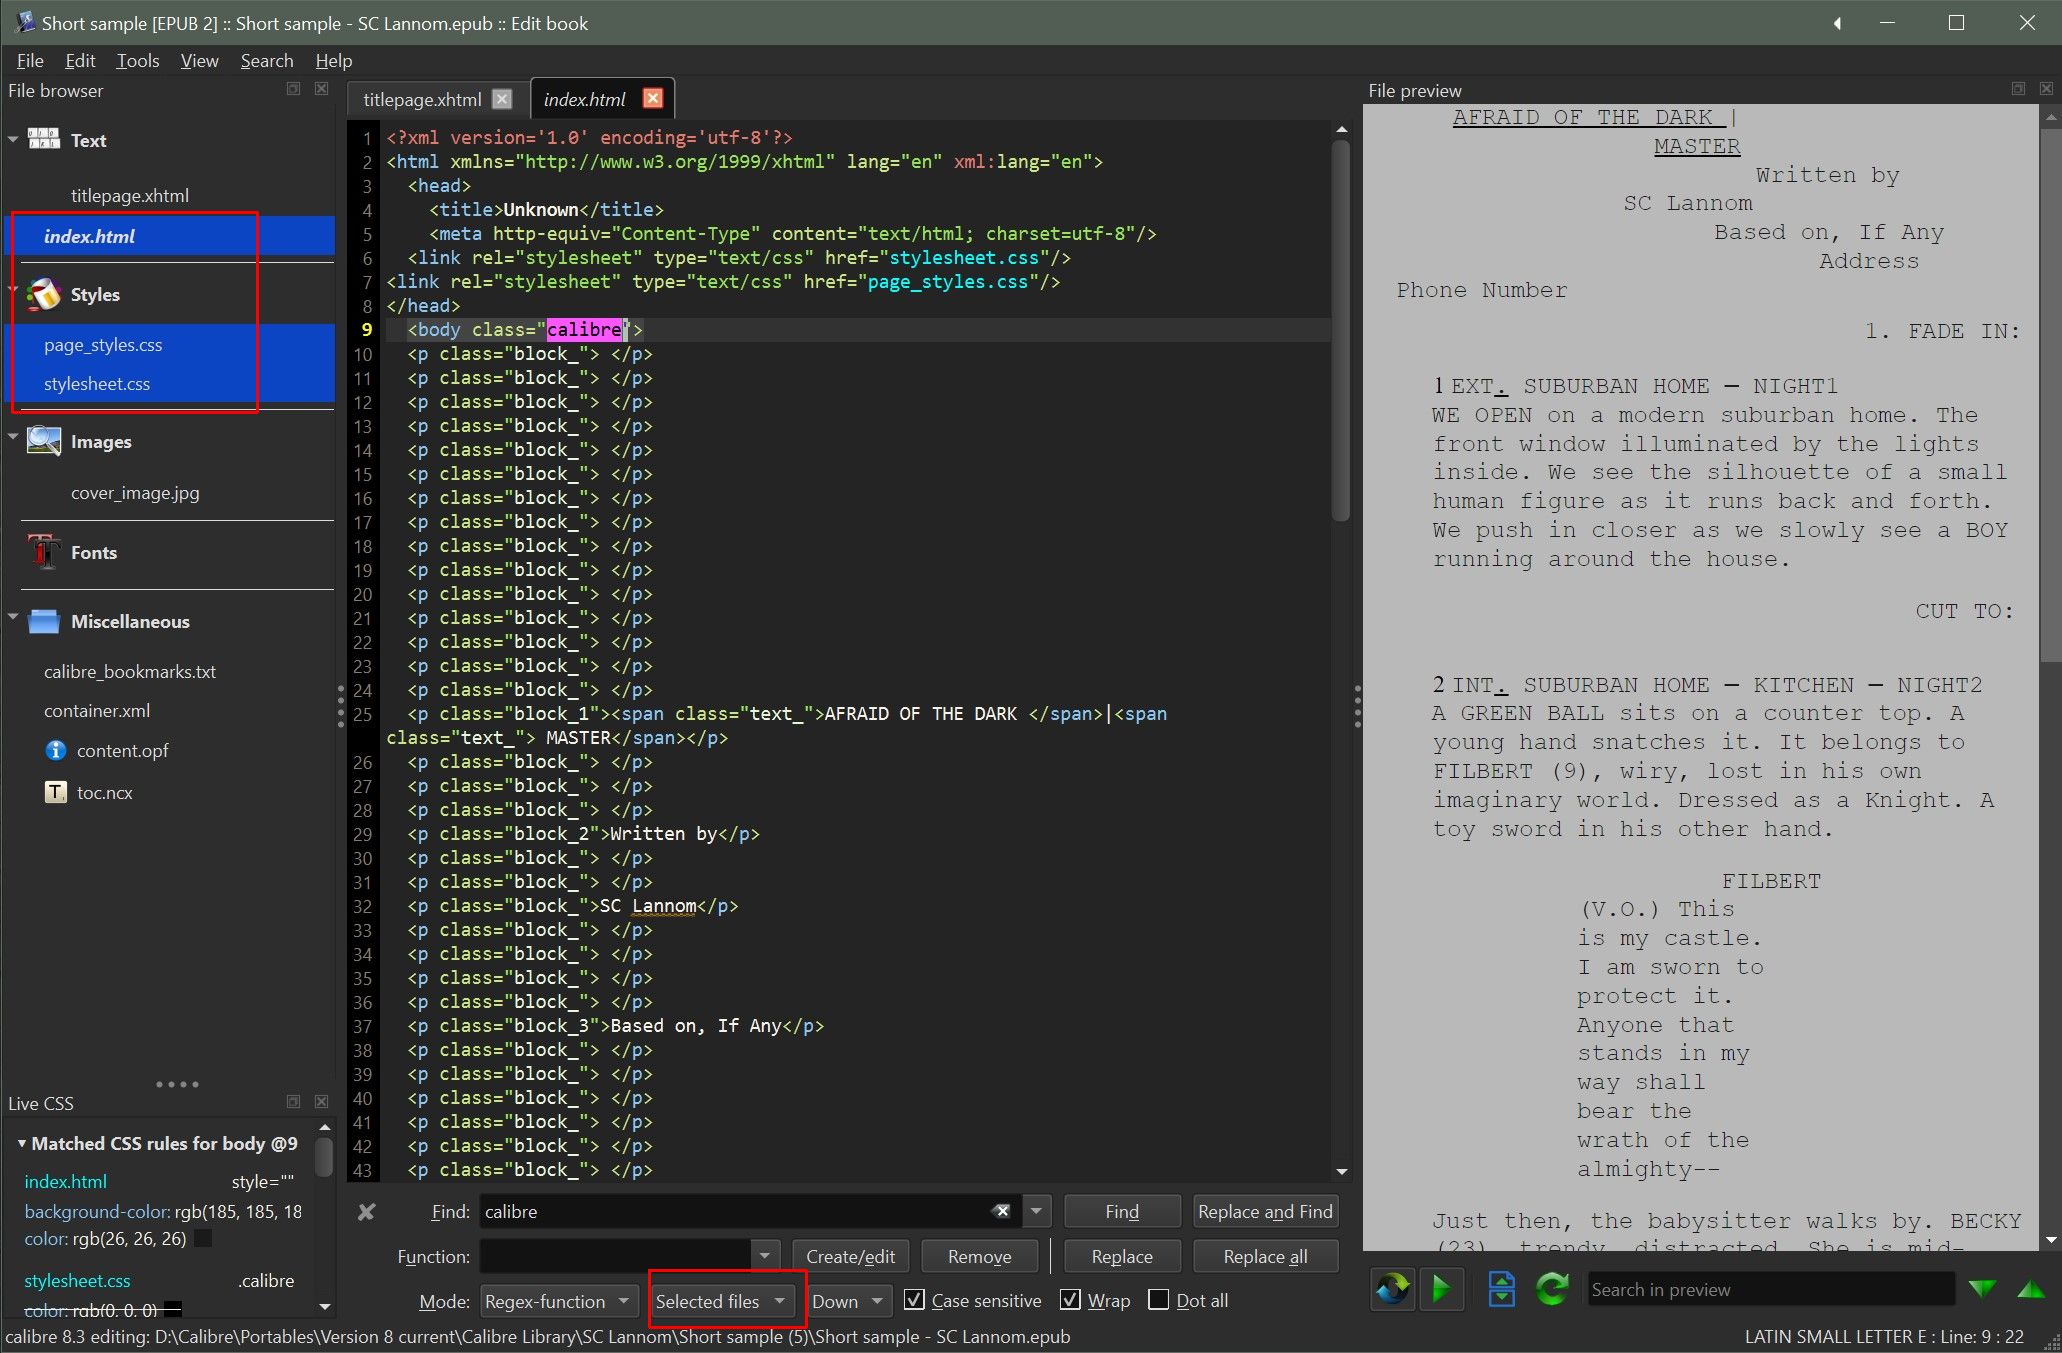The image size is (2062, 1353).
Task: Click the blue split-page icon in preview
Action: coord(1501,1289)
